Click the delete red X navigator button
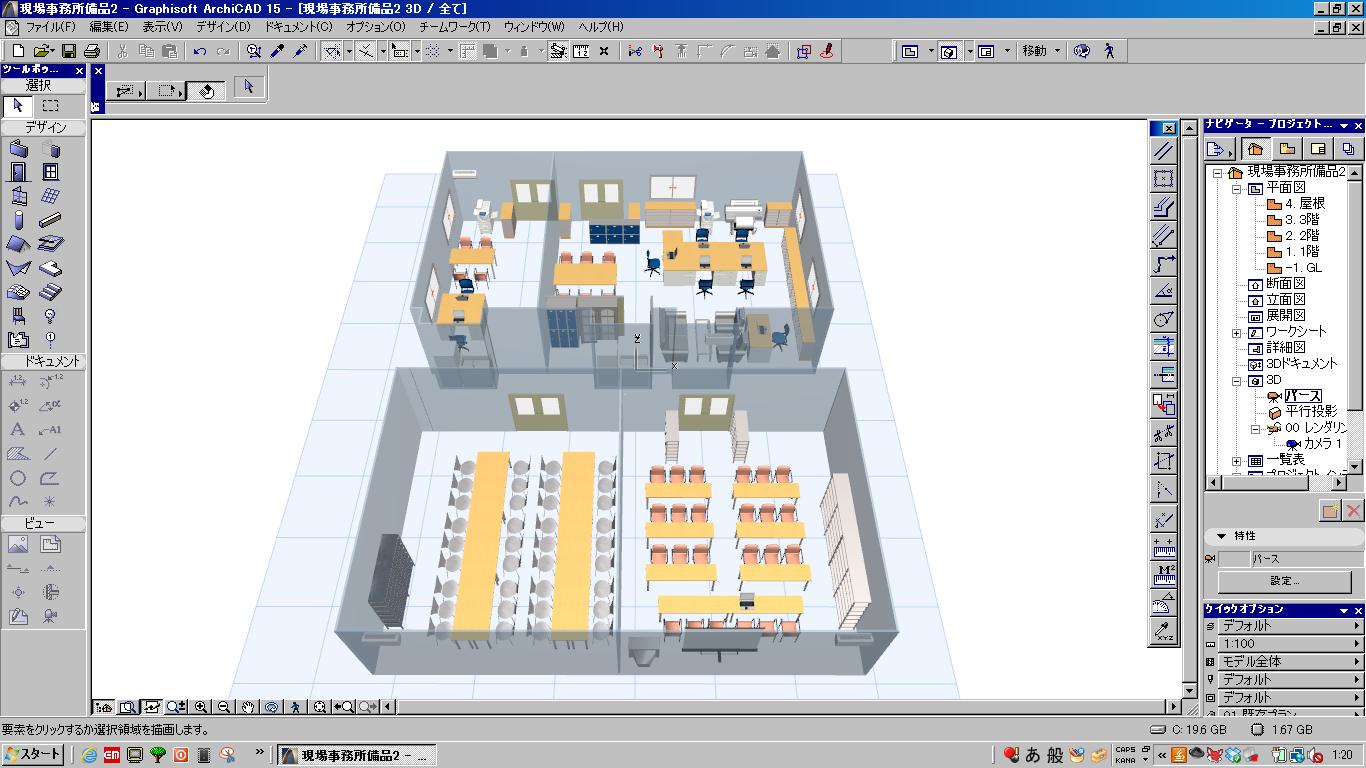 (x=1353, y=511)
